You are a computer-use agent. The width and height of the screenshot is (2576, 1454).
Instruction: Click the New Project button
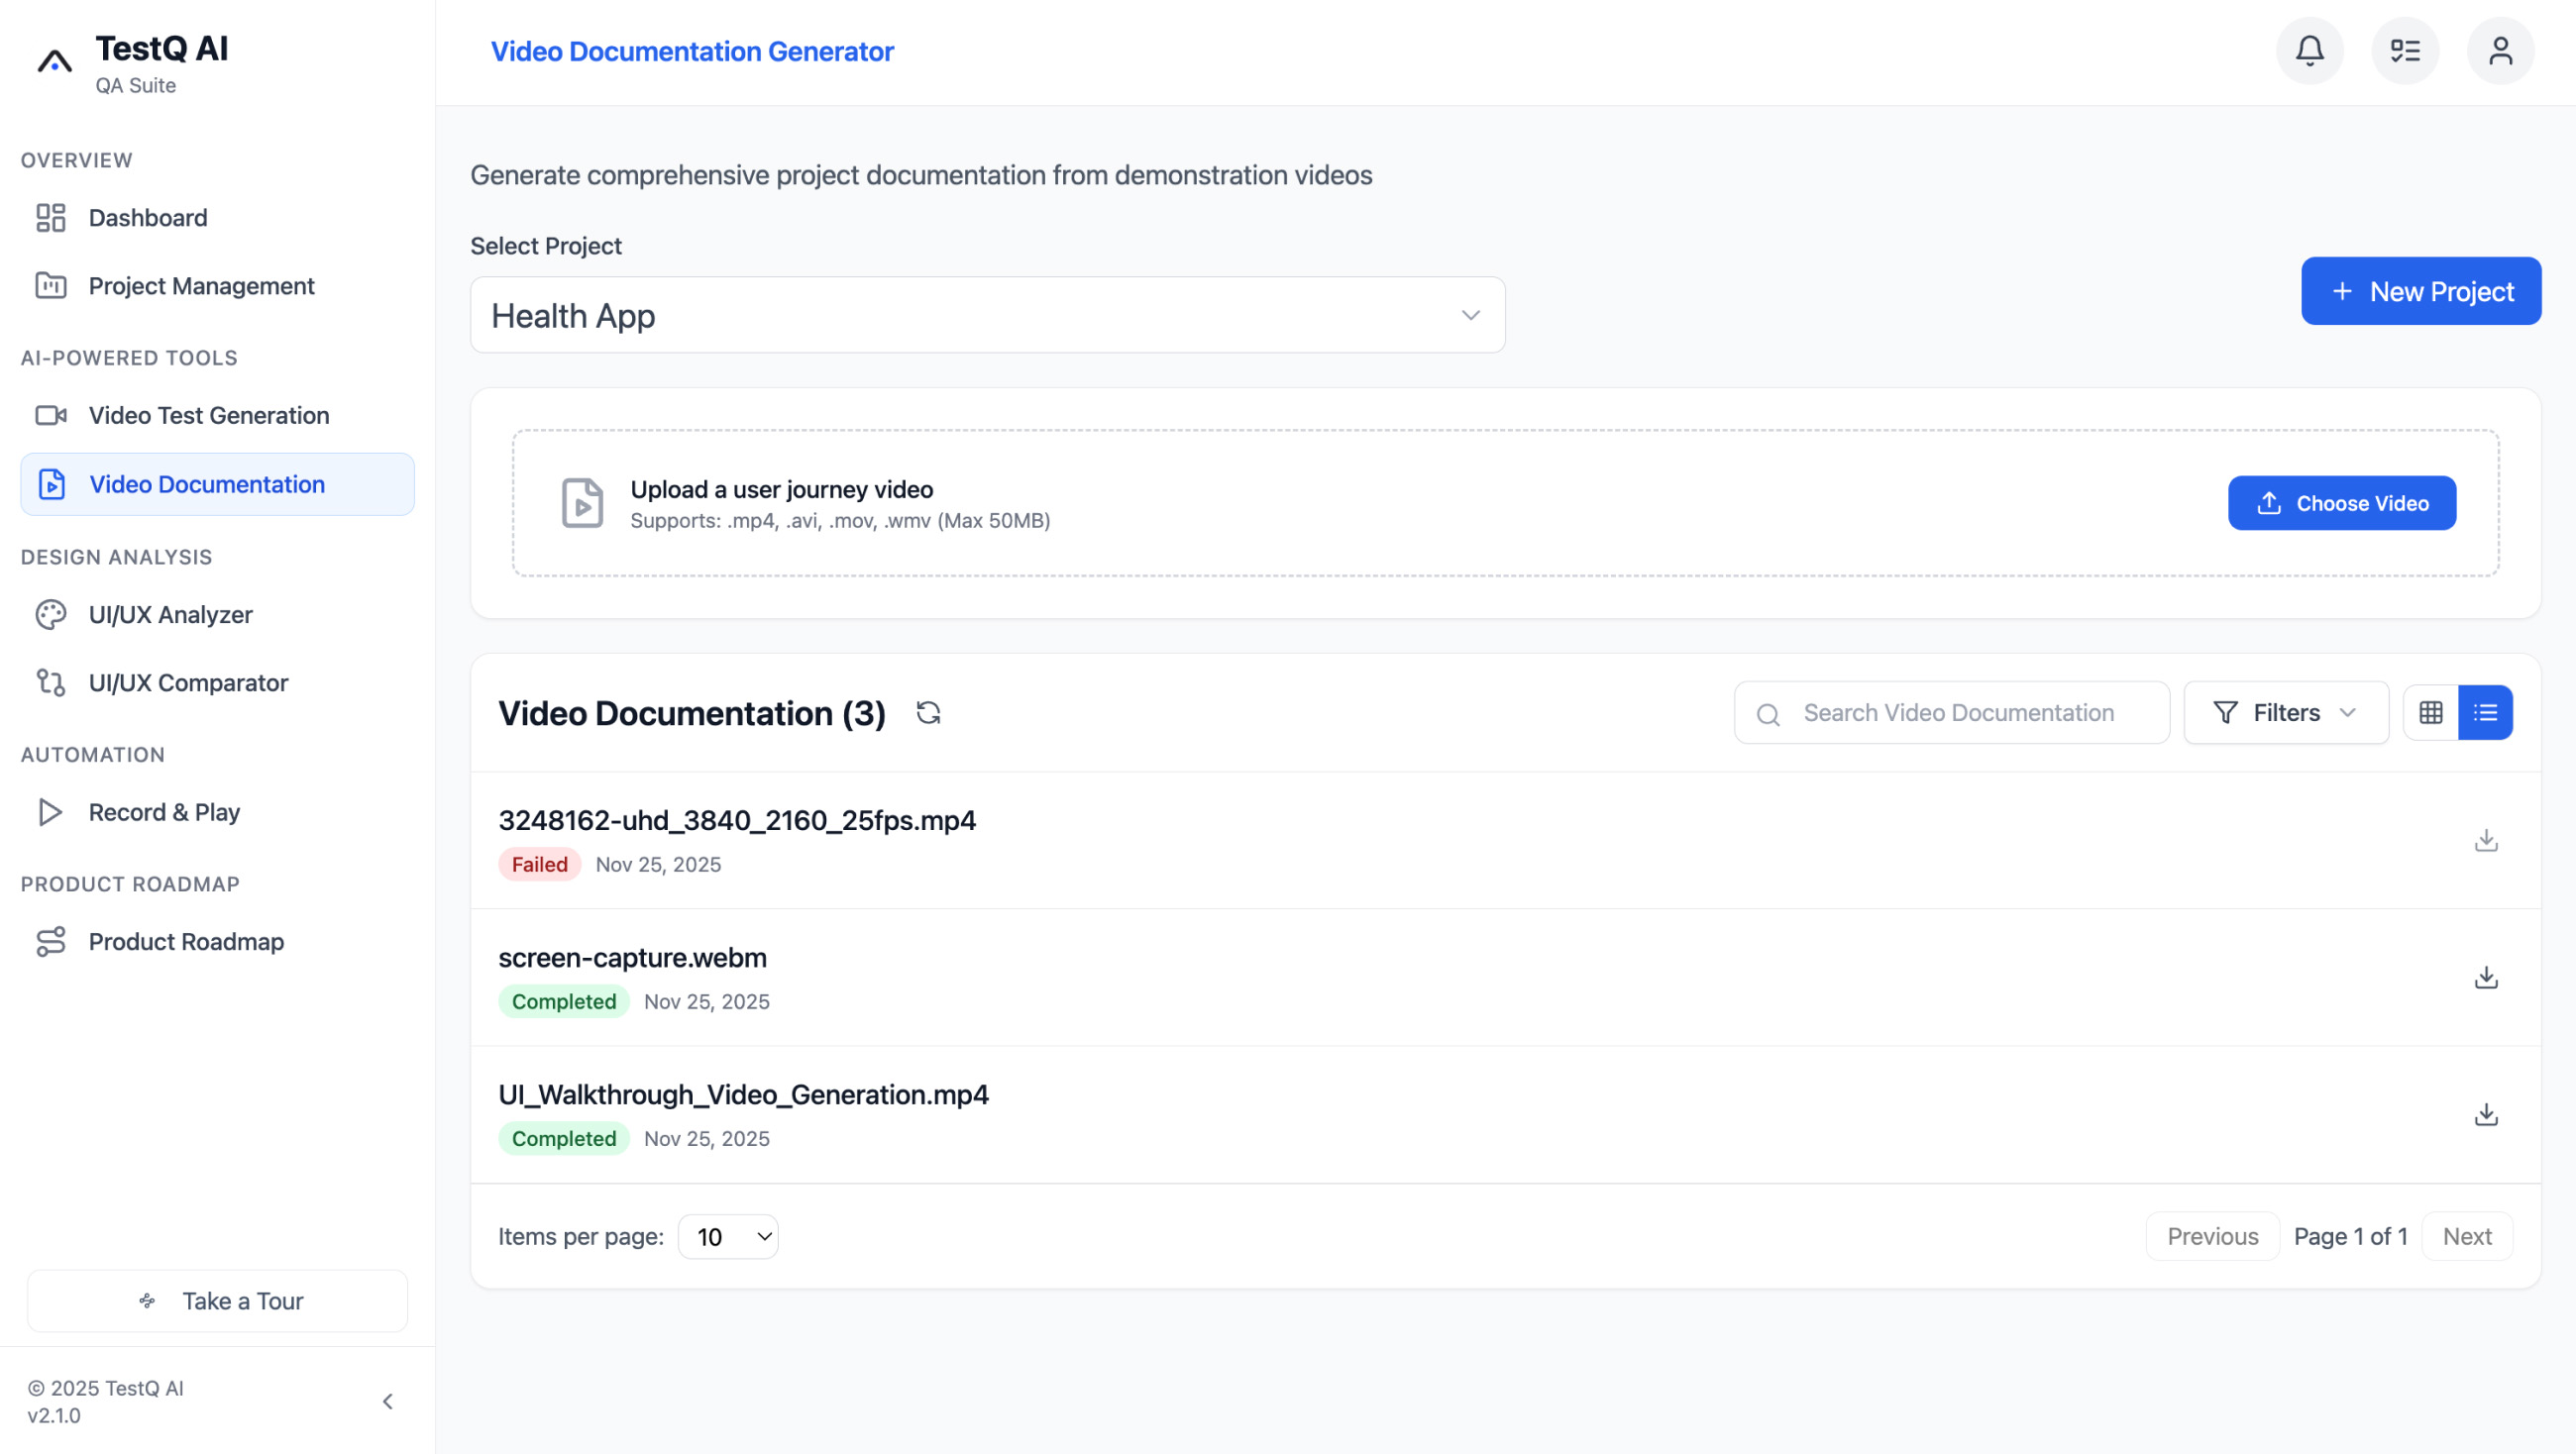2420,291
